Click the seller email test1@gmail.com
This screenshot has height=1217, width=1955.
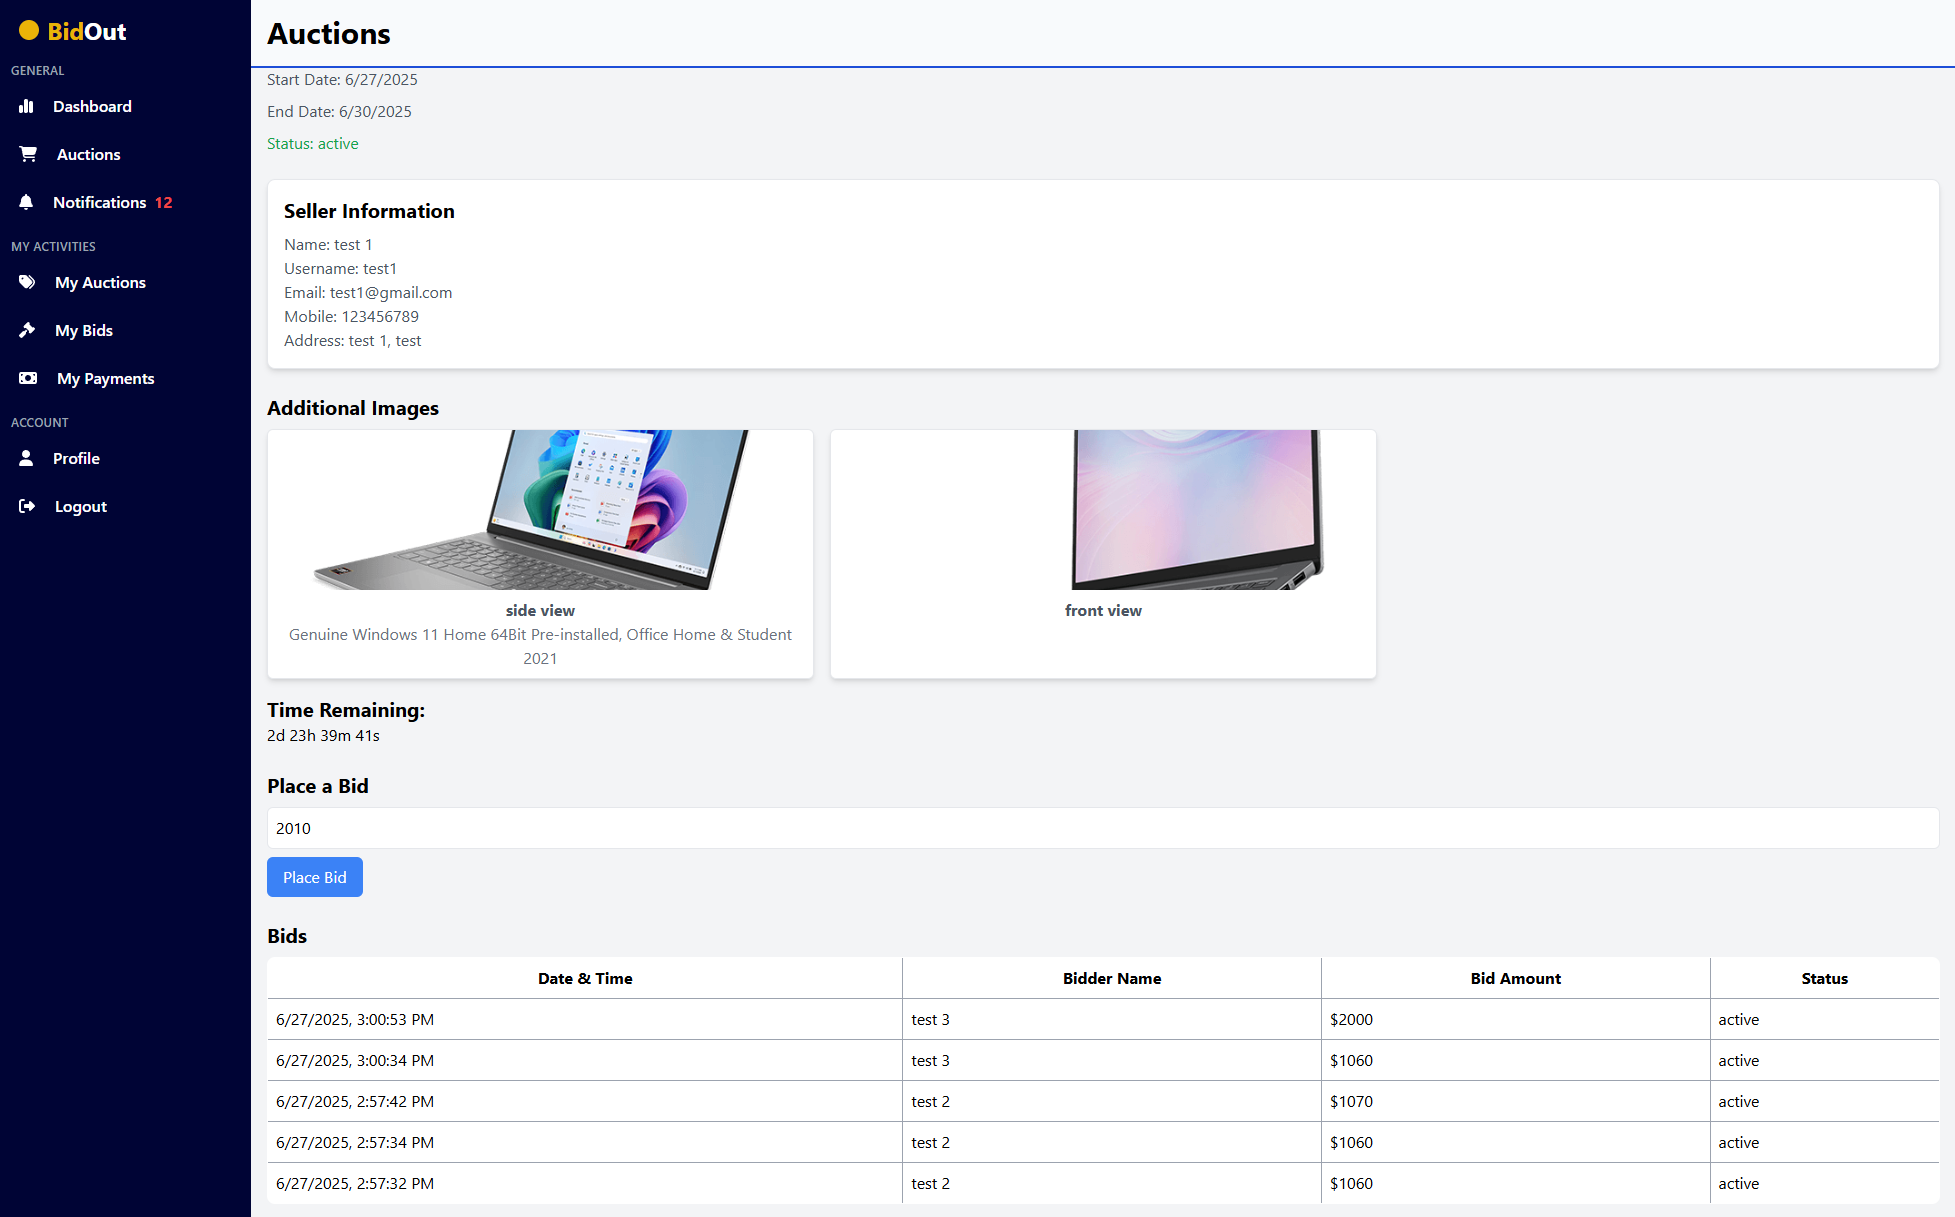coord(391,292)
